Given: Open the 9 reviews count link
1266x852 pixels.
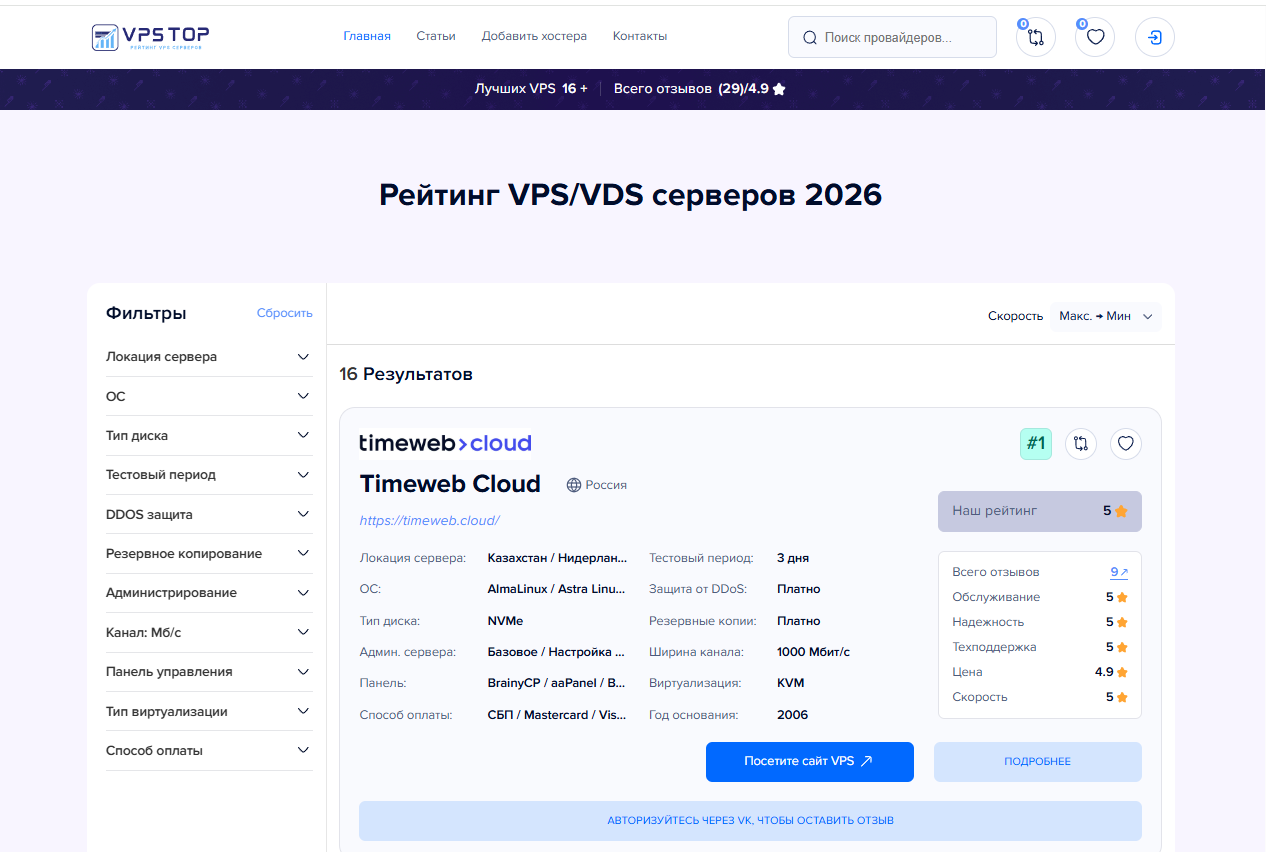Looking at the screenshot, I should tap(1119, 572).
